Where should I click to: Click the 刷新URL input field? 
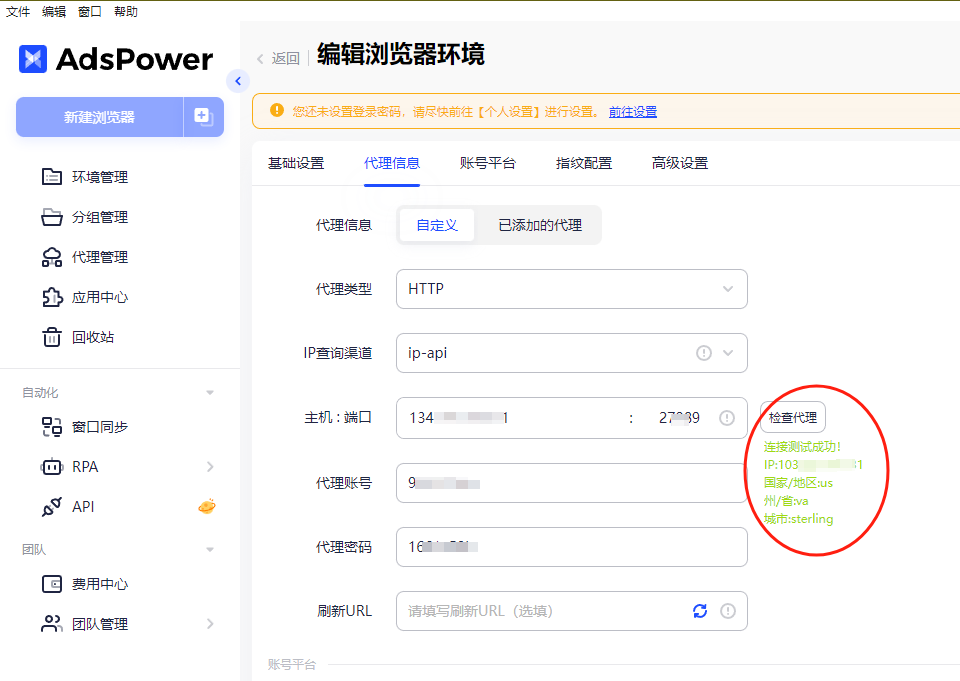click(571, 611)
